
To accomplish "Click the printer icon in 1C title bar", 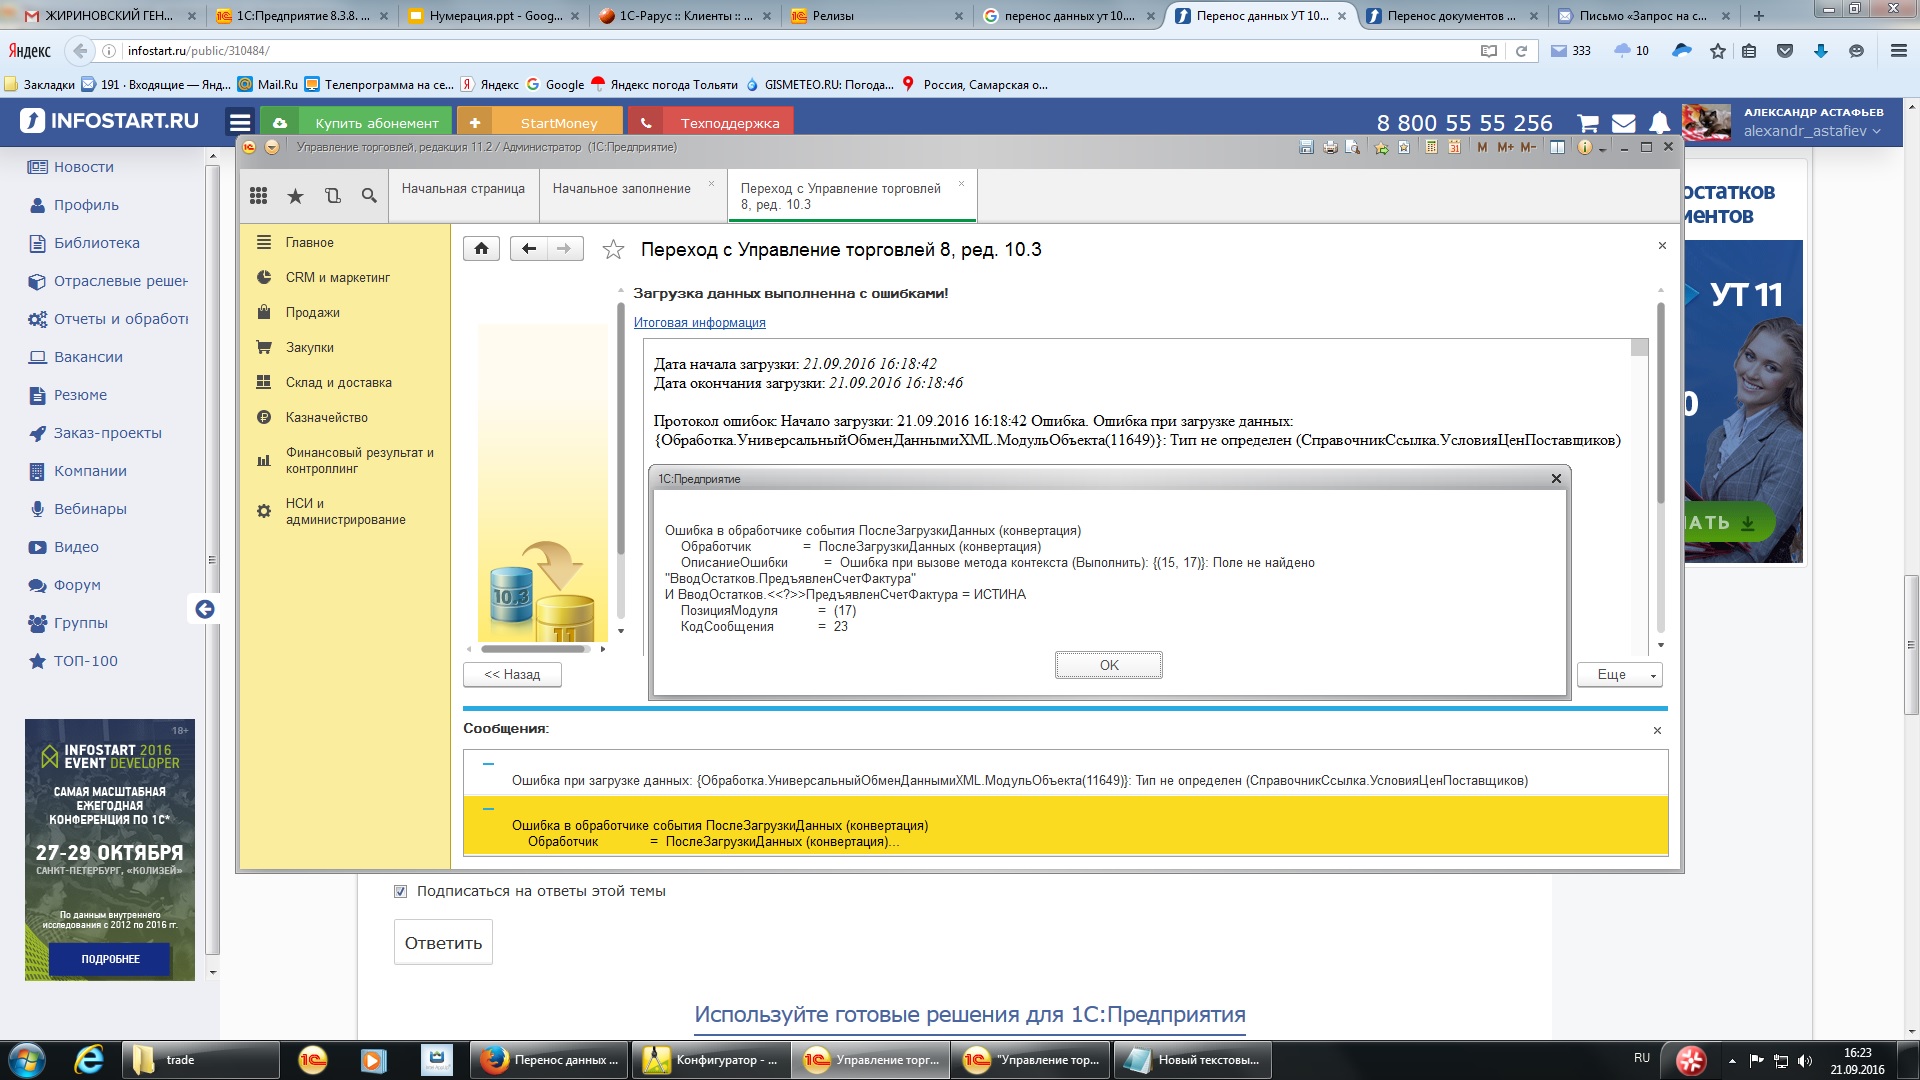I will point(1330,147).
